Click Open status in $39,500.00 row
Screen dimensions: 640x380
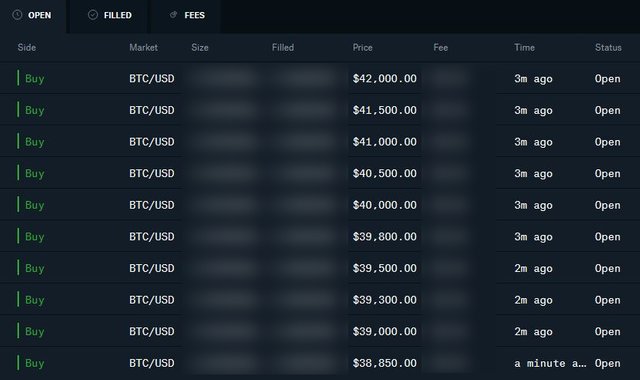coord(607,268)
